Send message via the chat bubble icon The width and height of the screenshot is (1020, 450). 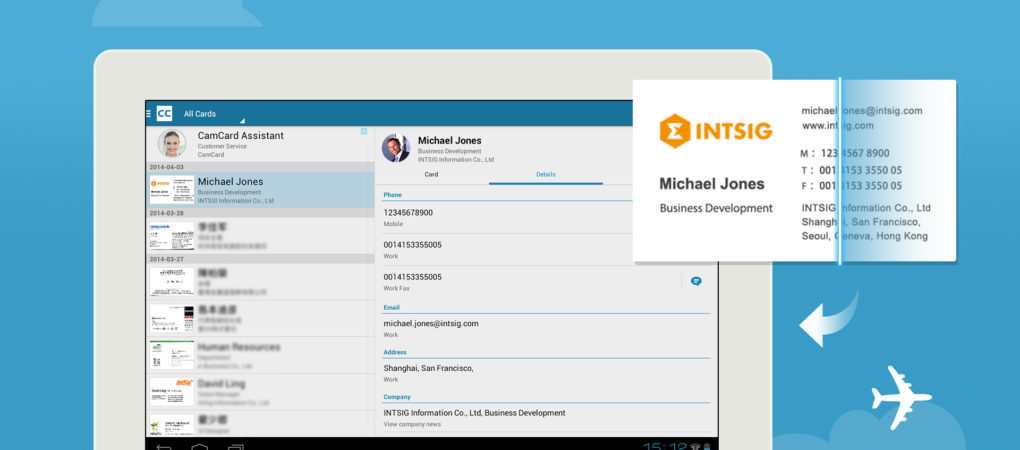696,281
